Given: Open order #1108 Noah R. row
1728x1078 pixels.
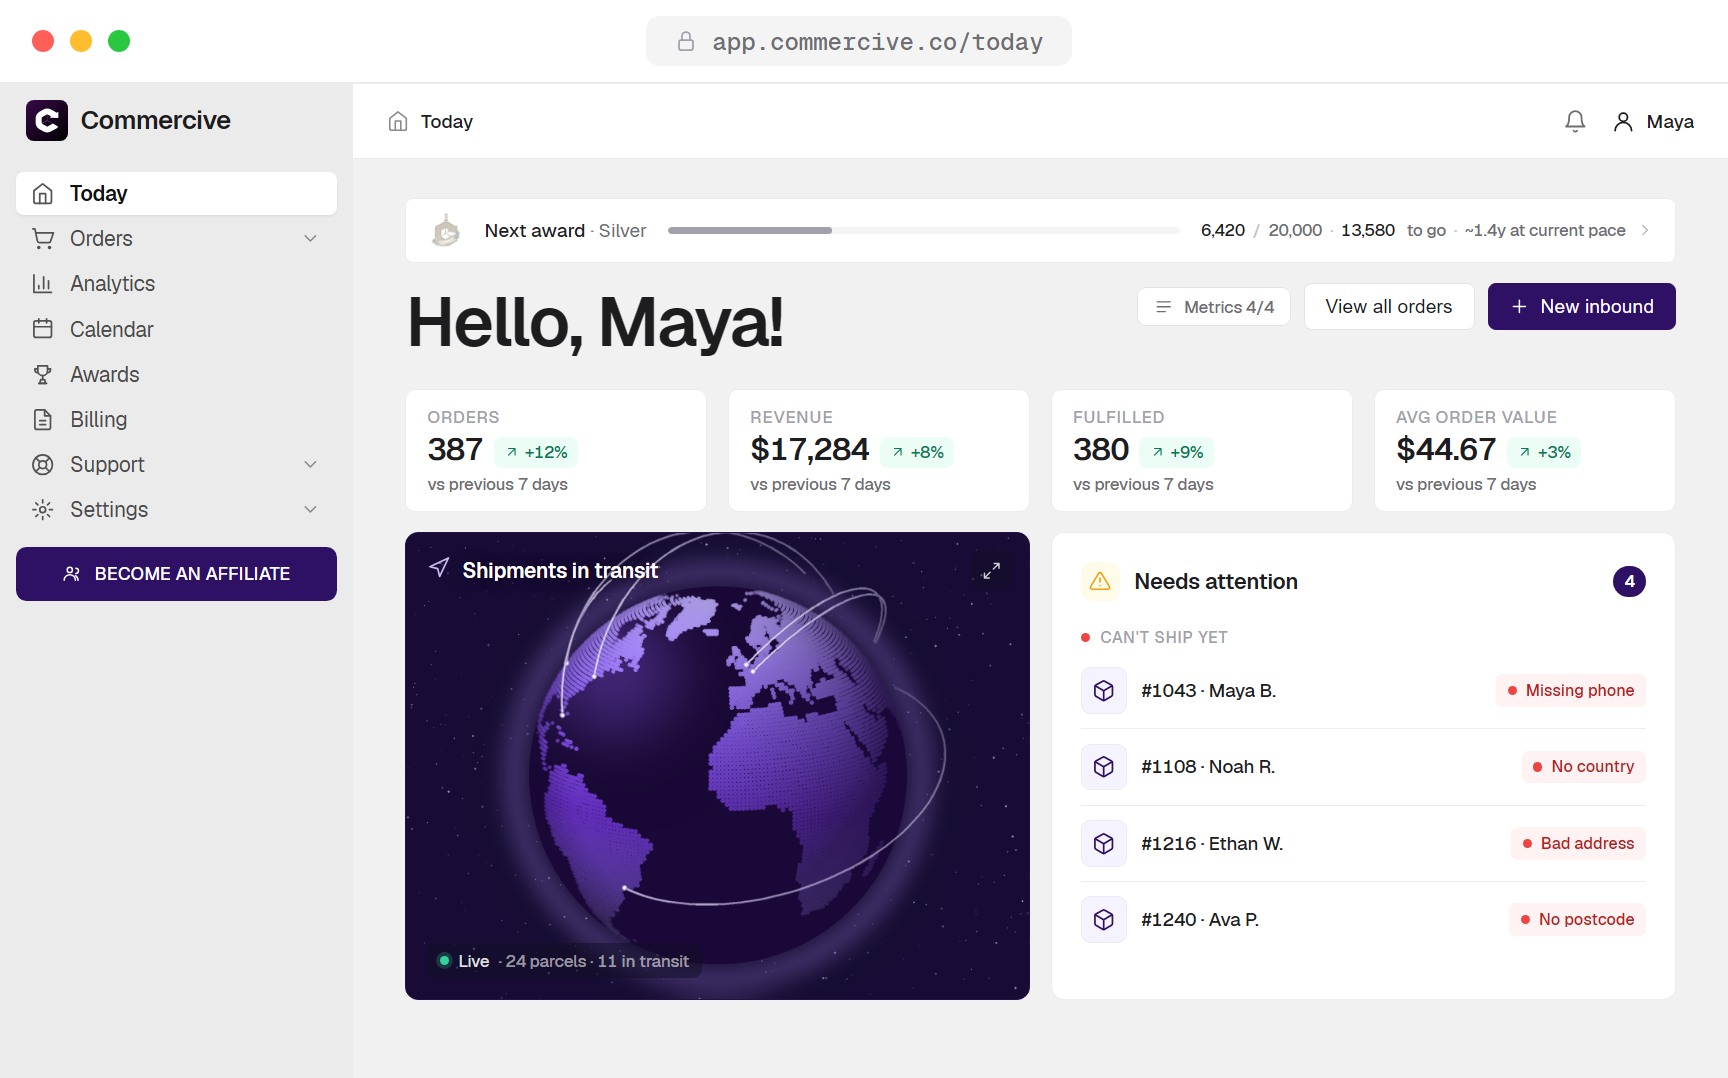Looking at the screenshot, I should 1363,767.
